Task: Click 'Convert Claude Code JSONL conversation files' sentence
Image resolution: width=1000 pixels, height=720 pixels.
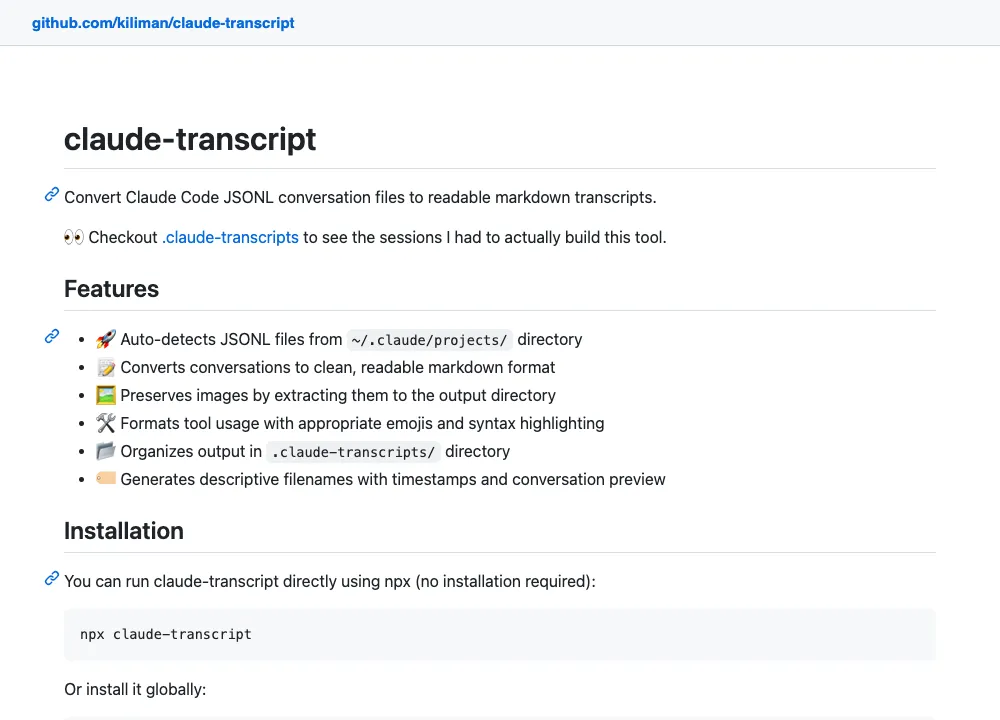Action: point(360,198)
